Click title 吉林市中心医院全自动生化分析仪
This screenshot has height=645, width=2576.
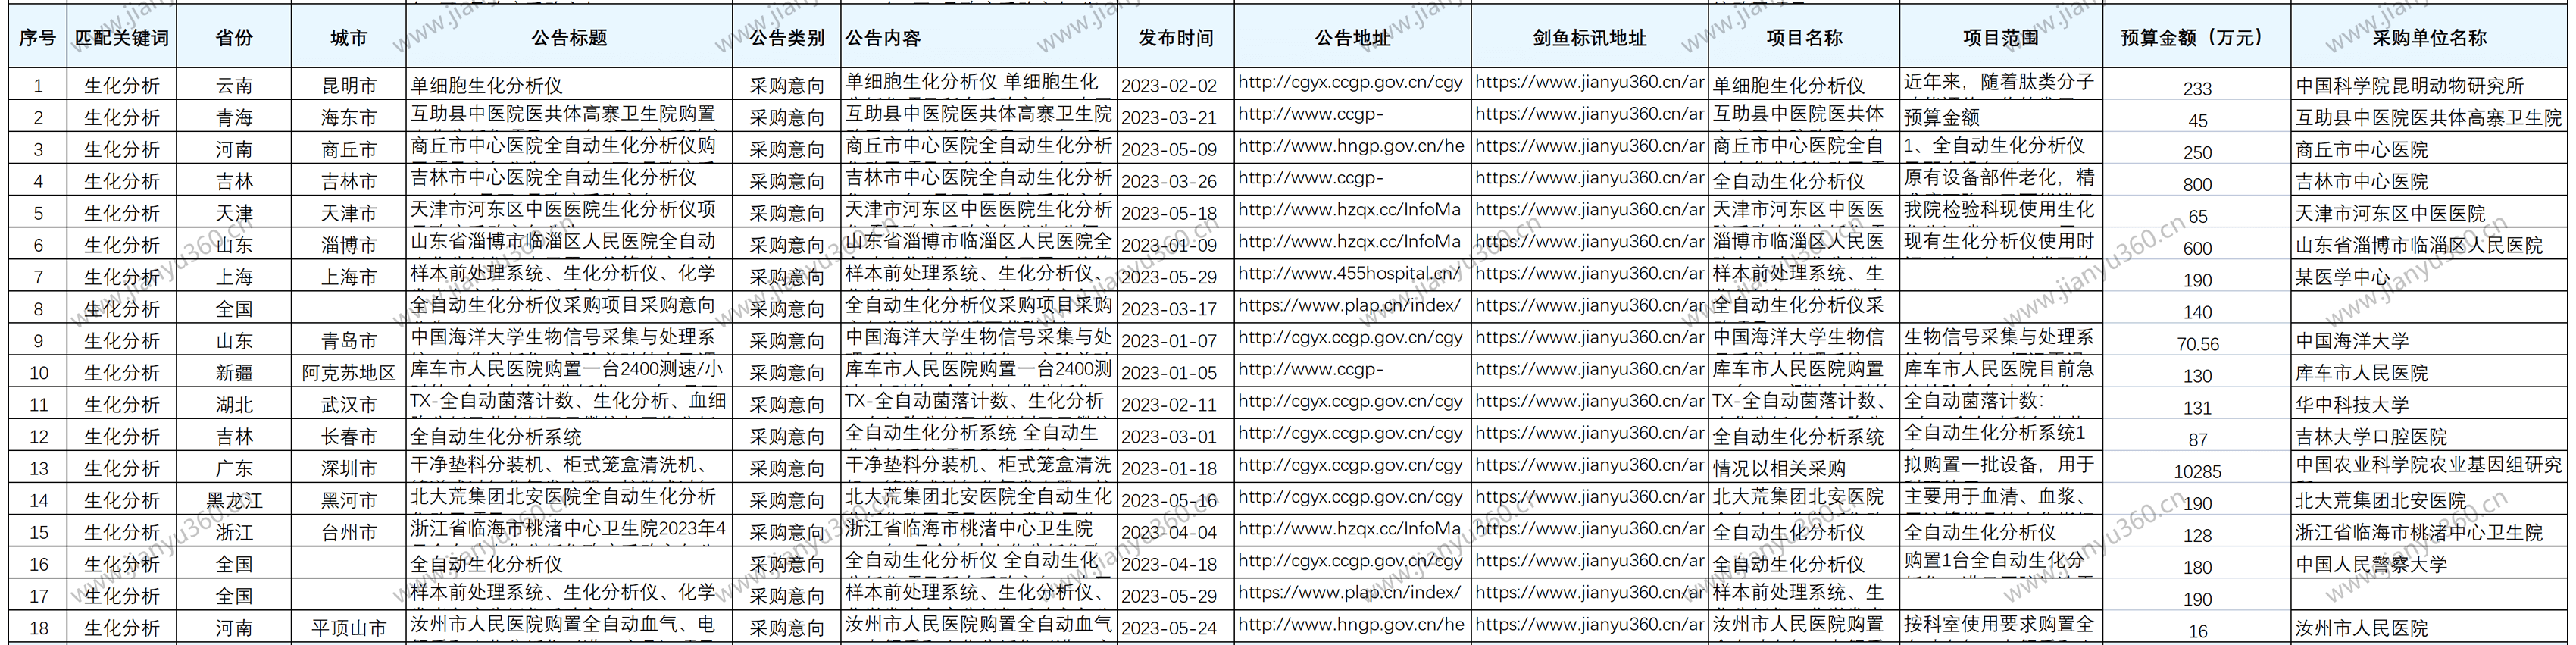pos(553,178)
